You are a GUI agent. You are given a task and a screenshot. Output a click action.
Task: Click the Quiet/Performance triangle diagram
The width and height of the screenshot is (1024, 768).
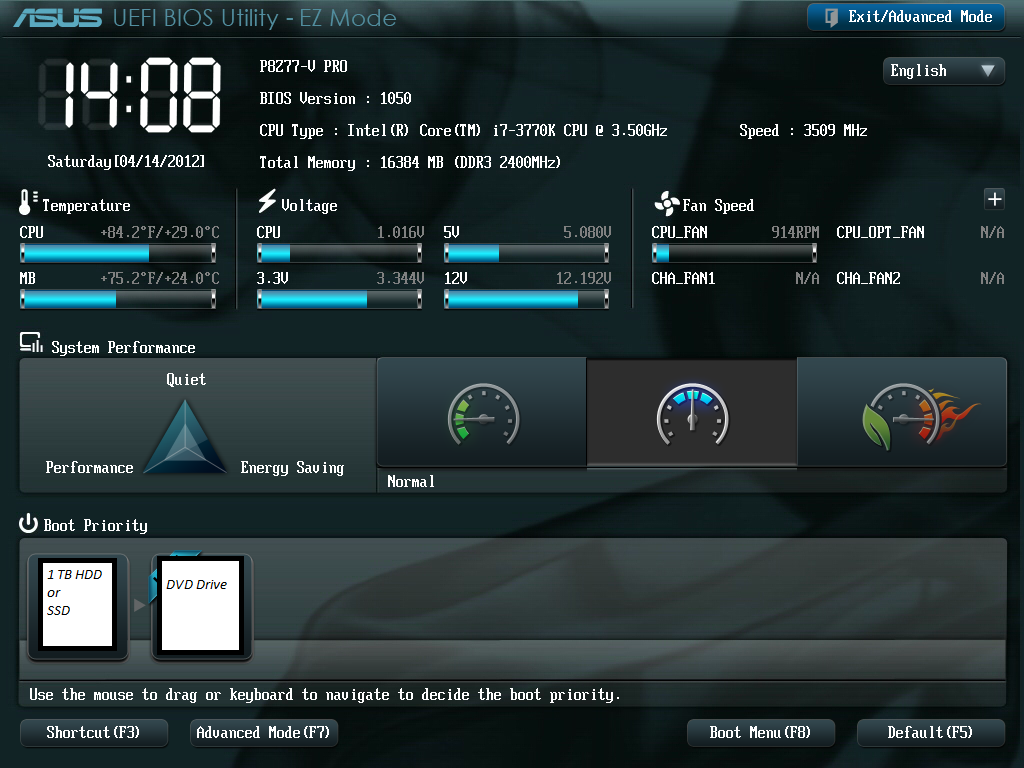tap(185, 437)
